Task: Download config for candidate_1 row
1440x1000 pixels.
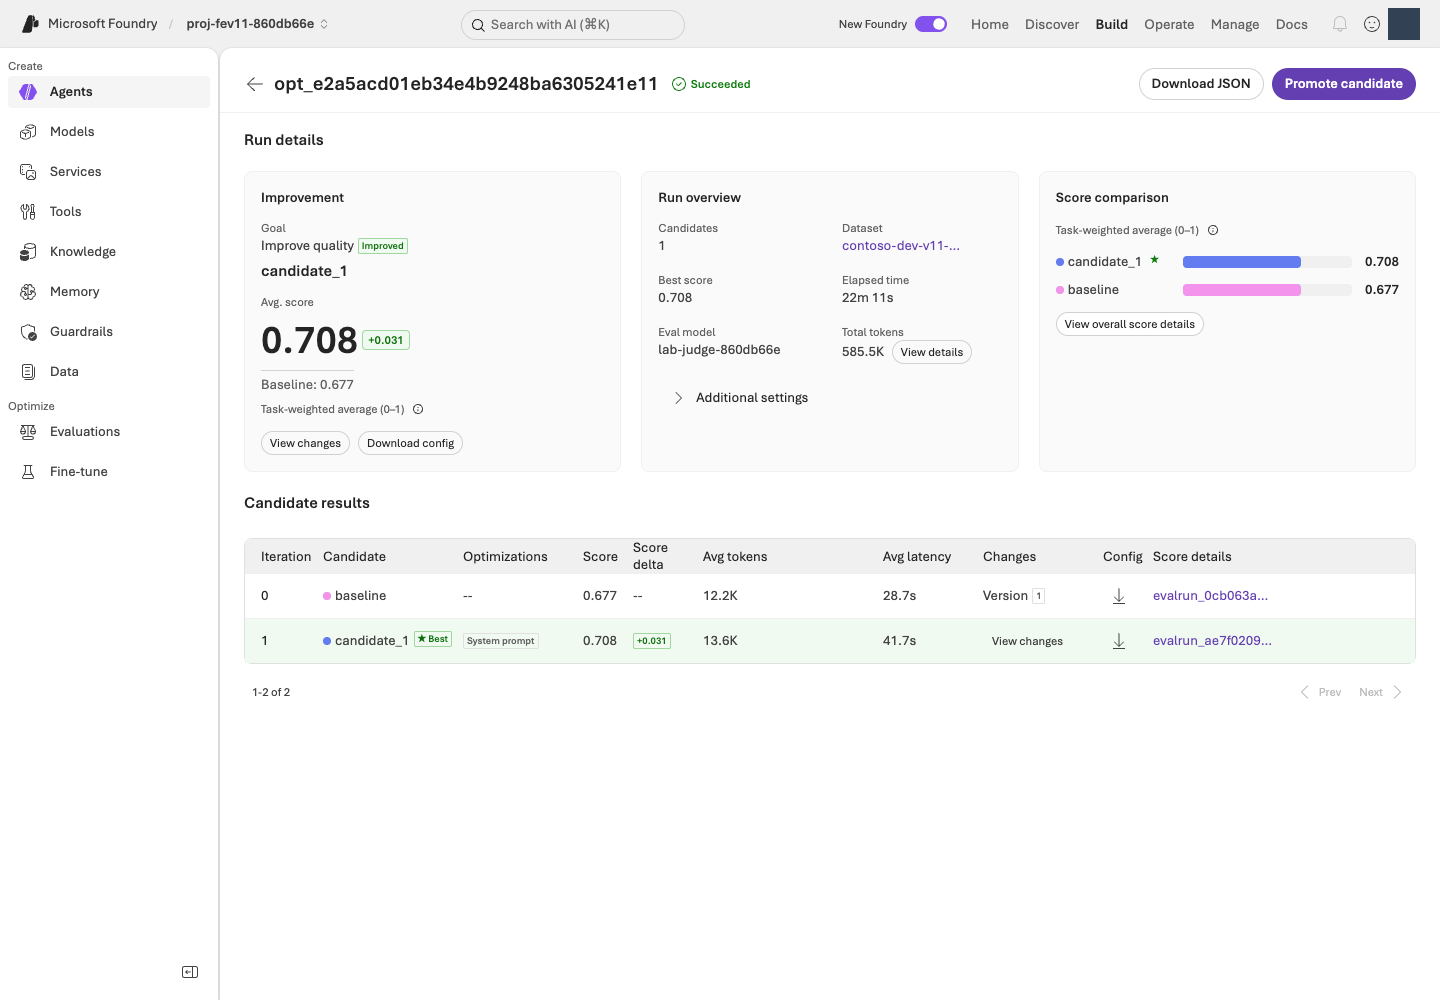Action: (x=1119, y=641)
